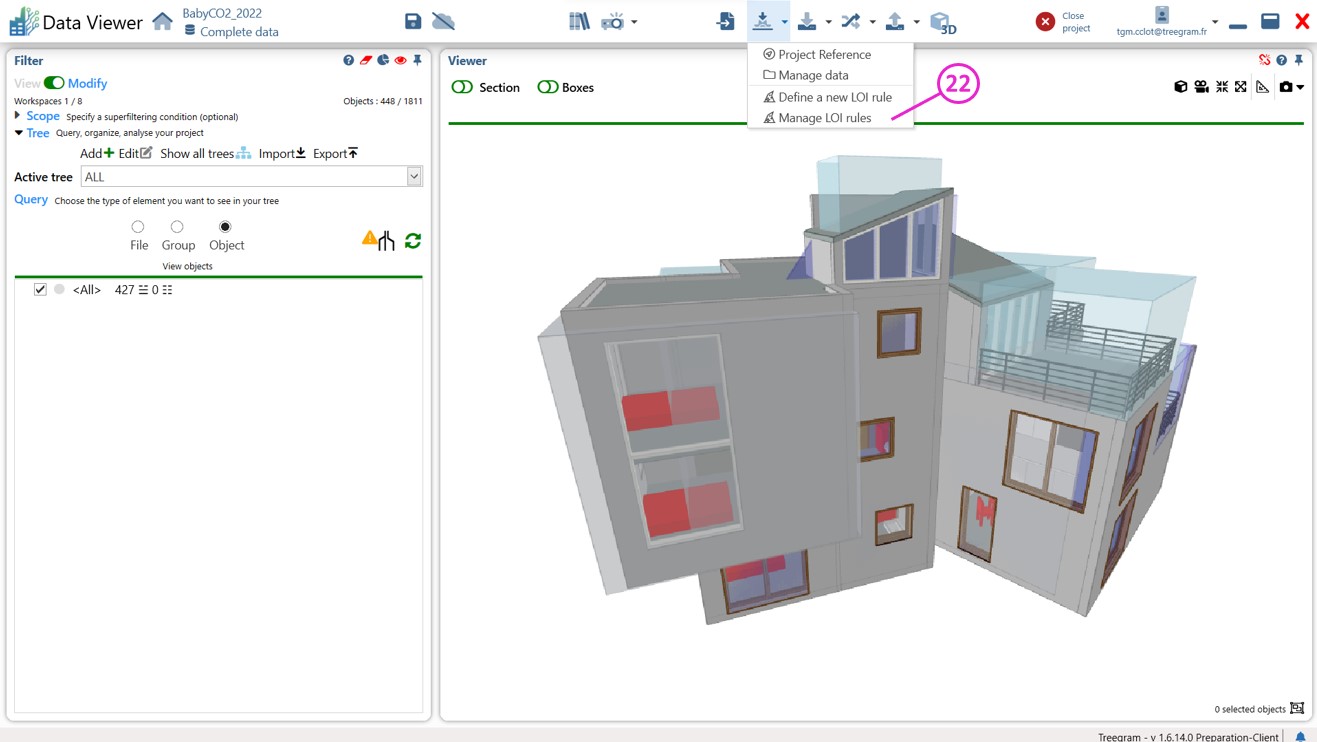This screenshot has height=742, width=1317.
Task: Click the notification bell icon
Action: click(x=1300, y=736)
